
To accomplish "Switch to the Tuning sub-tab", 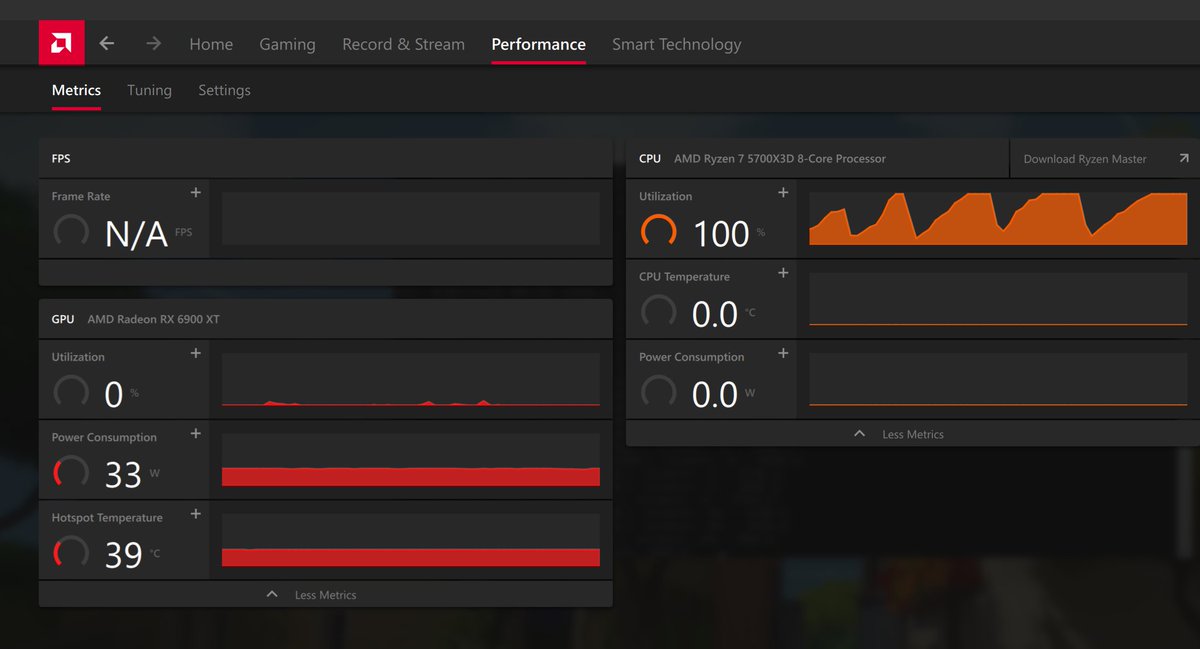I will (149, 90).
